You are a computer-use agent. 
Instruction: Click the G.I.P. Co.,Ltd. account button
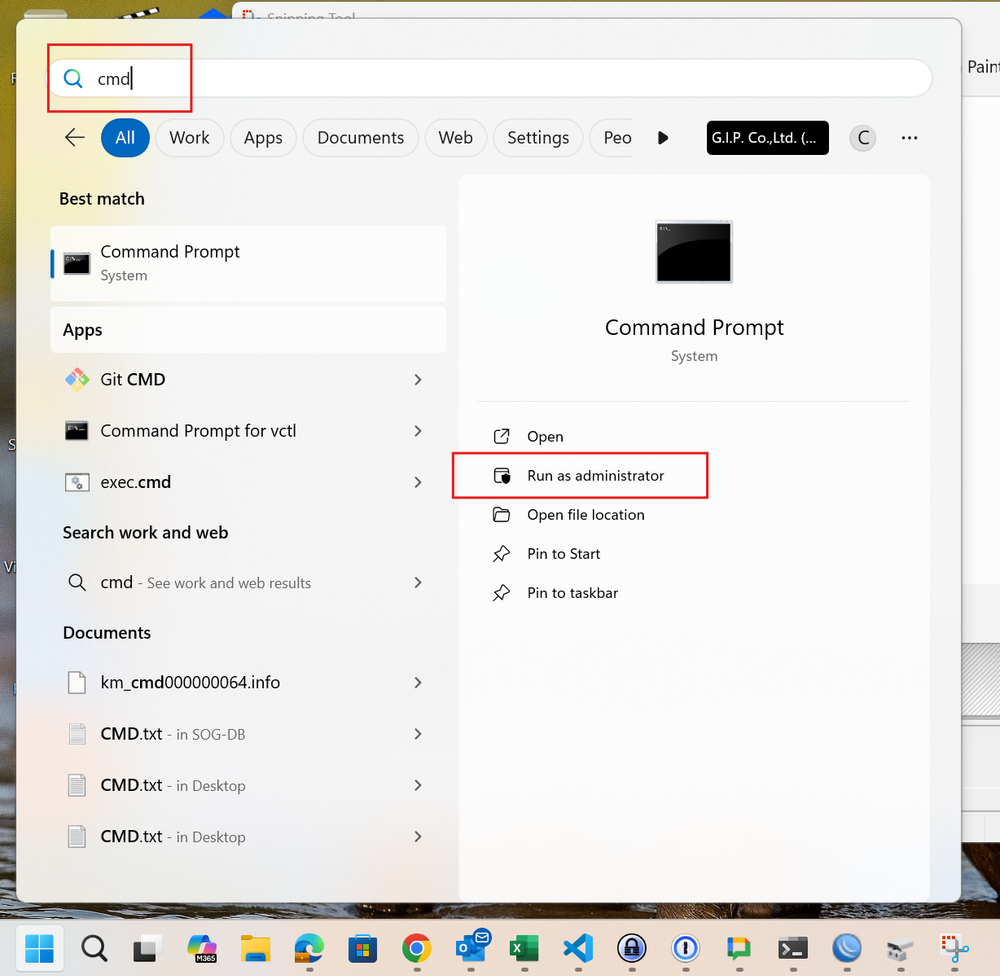pos(767,138)
